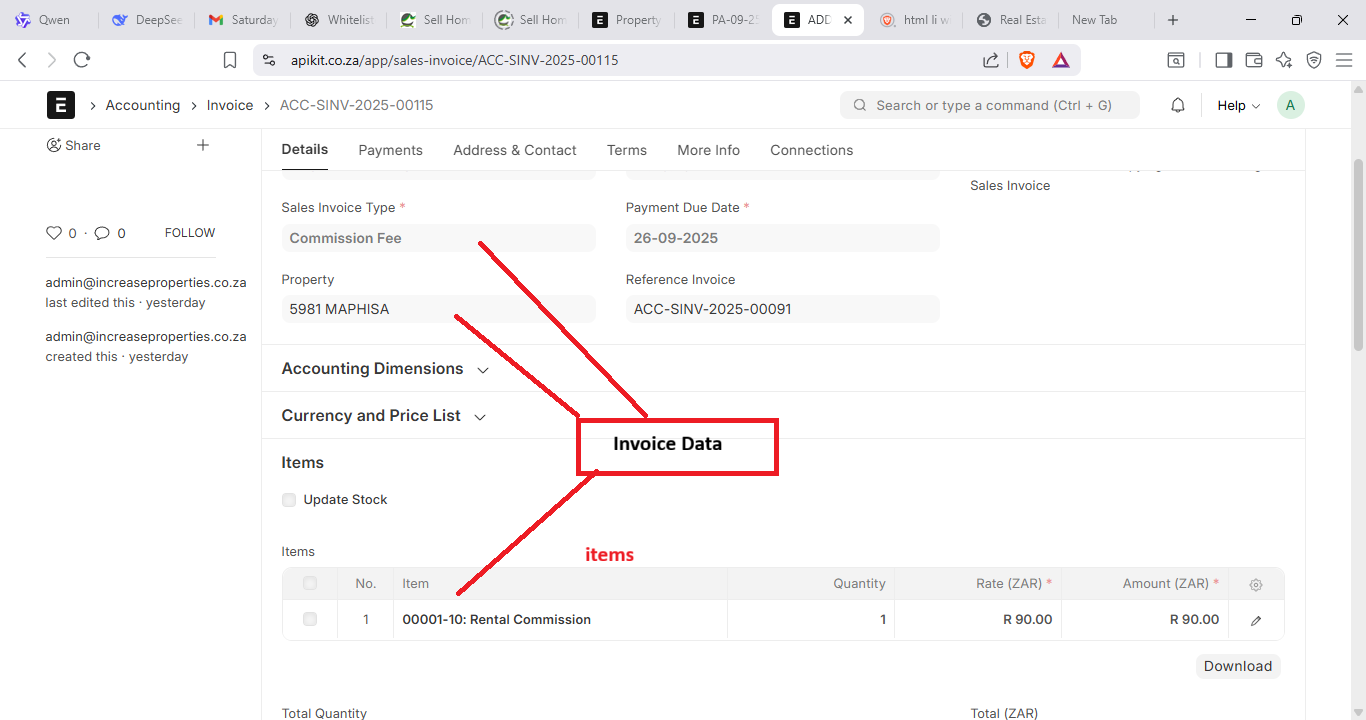
Task: Switch to the Payments tab
Action: pyautogui.click(x=390, y=150)
